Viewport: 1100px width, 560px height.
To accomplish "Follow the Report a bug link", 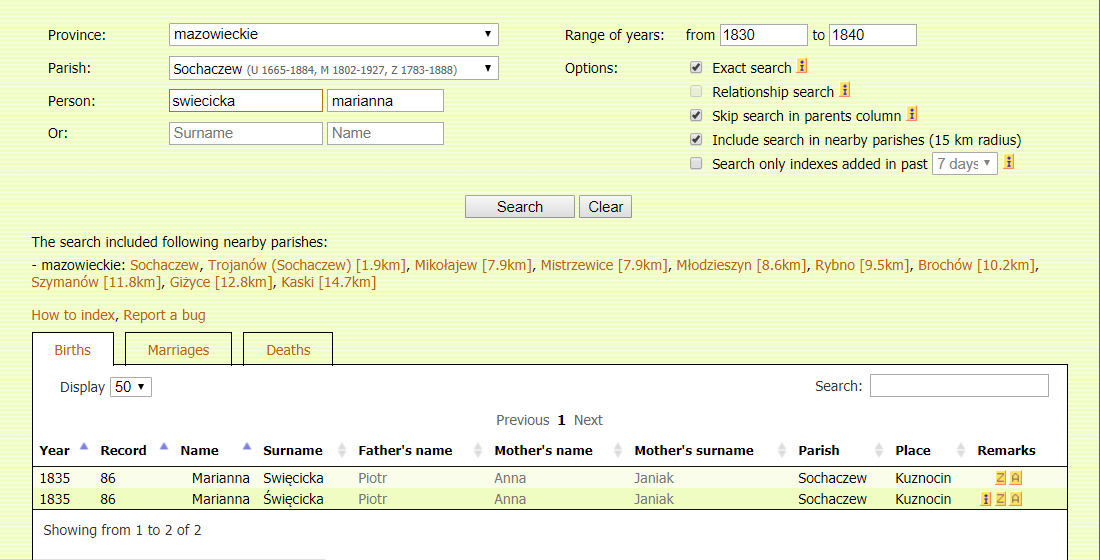I will point(164,315).
